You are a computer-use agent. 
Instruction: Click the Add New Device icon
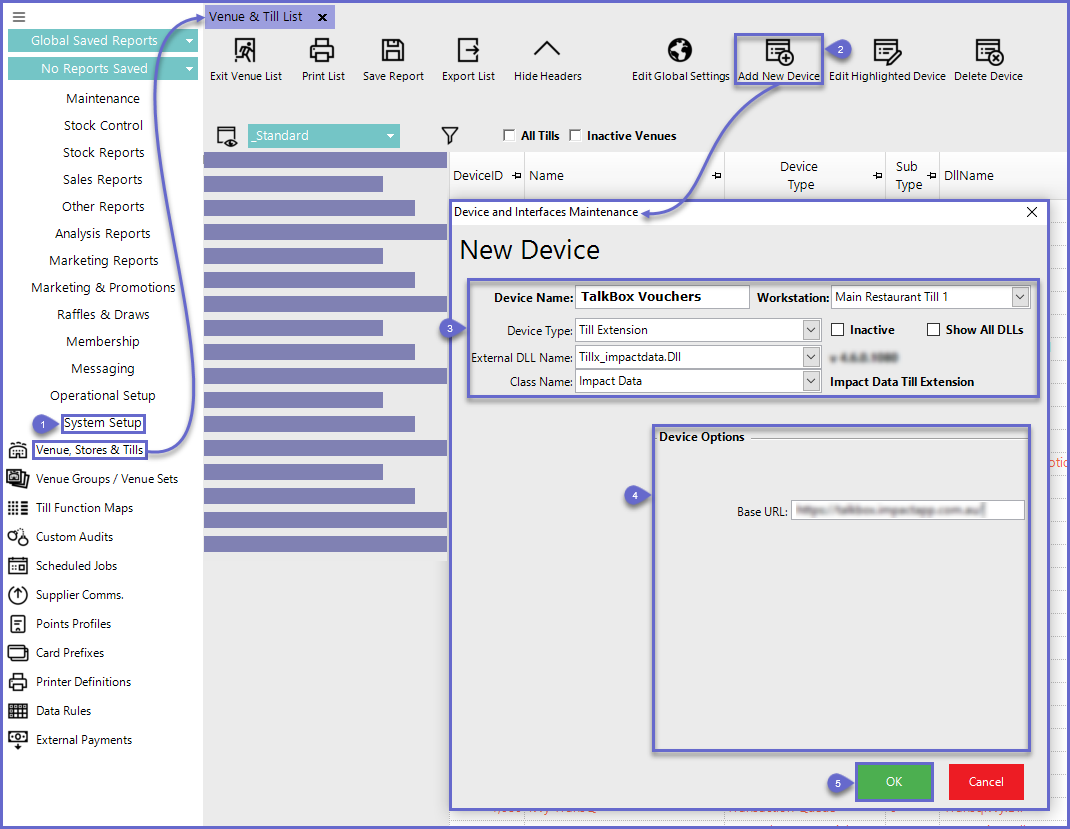[x=779, y=51]
